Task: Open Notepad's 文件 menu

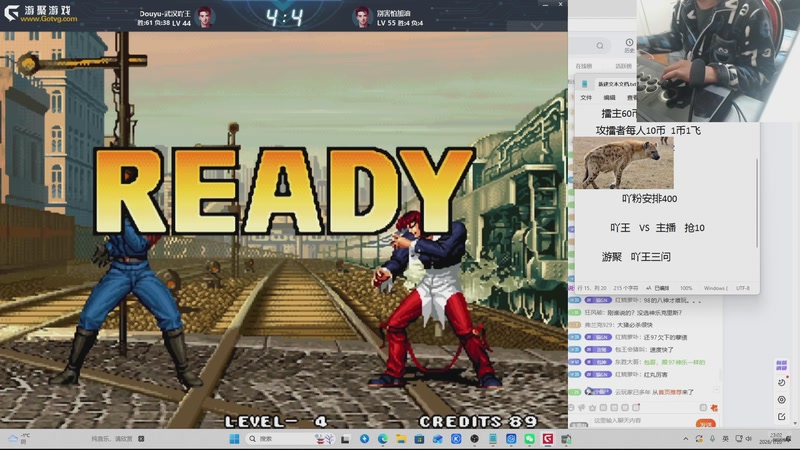Action: [x=586, y=97]
